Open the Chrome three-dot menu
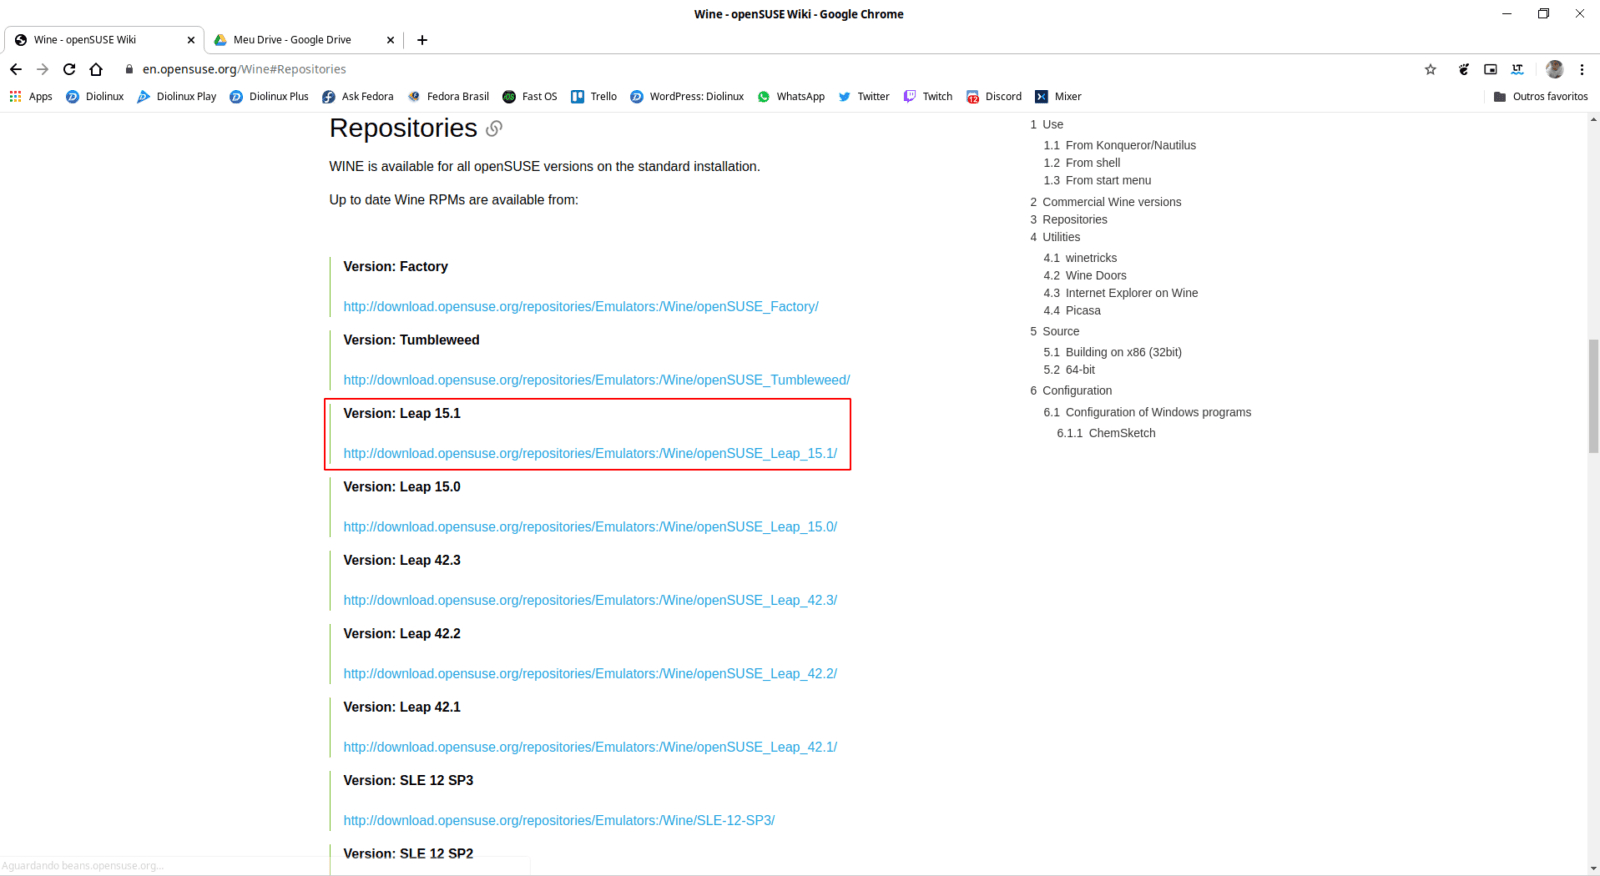 click(x=1582, y=69)
